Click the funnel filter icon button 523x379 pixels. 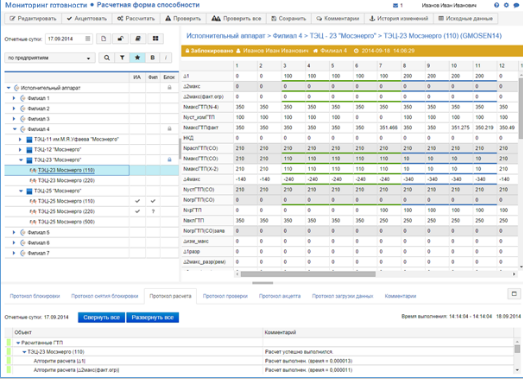pyautogui.click(x=122, y=58)
